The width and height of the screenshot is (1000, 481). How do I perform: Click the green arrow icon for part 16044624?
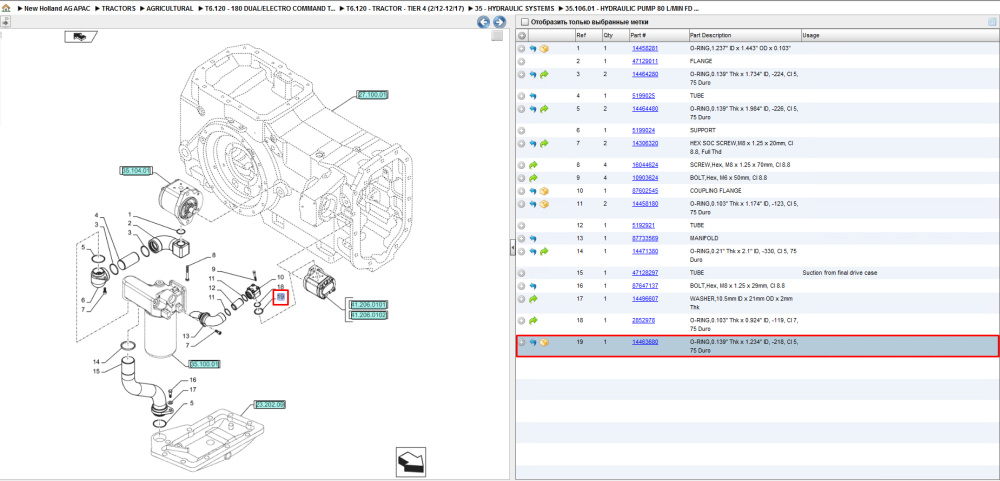click(533, 165)
